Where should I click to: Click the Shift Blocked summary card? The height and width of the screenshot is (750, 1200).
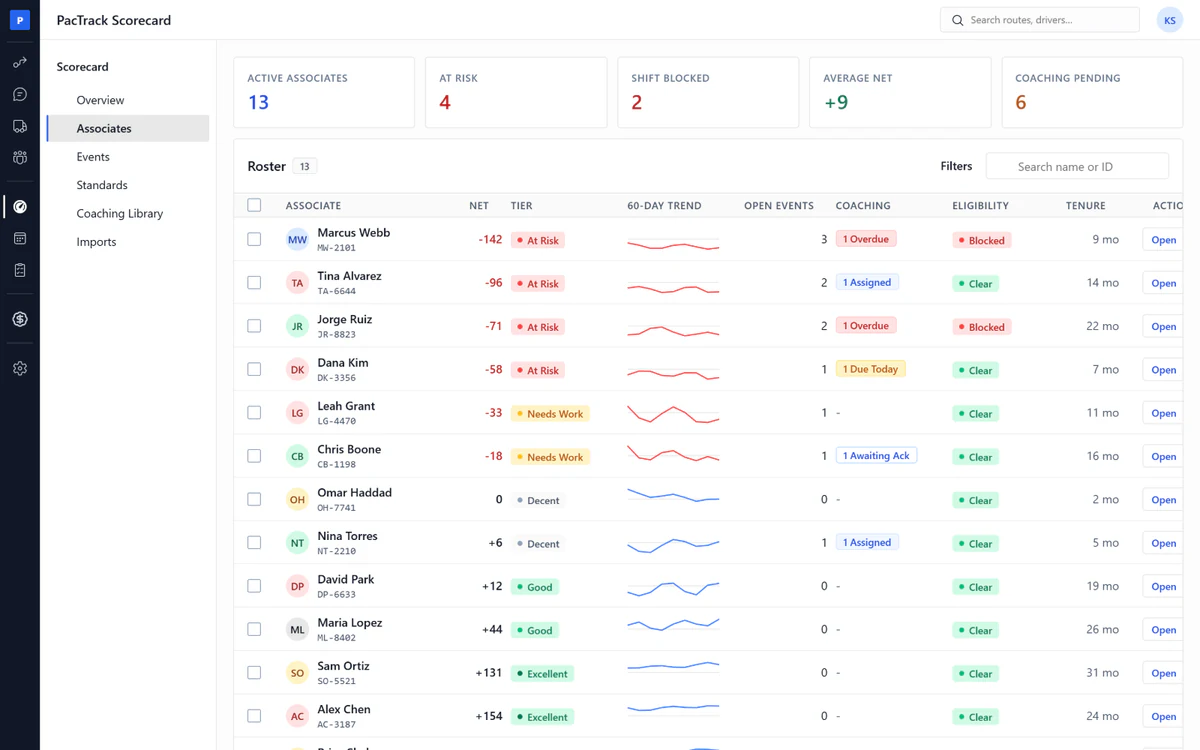tap(708, 92)
